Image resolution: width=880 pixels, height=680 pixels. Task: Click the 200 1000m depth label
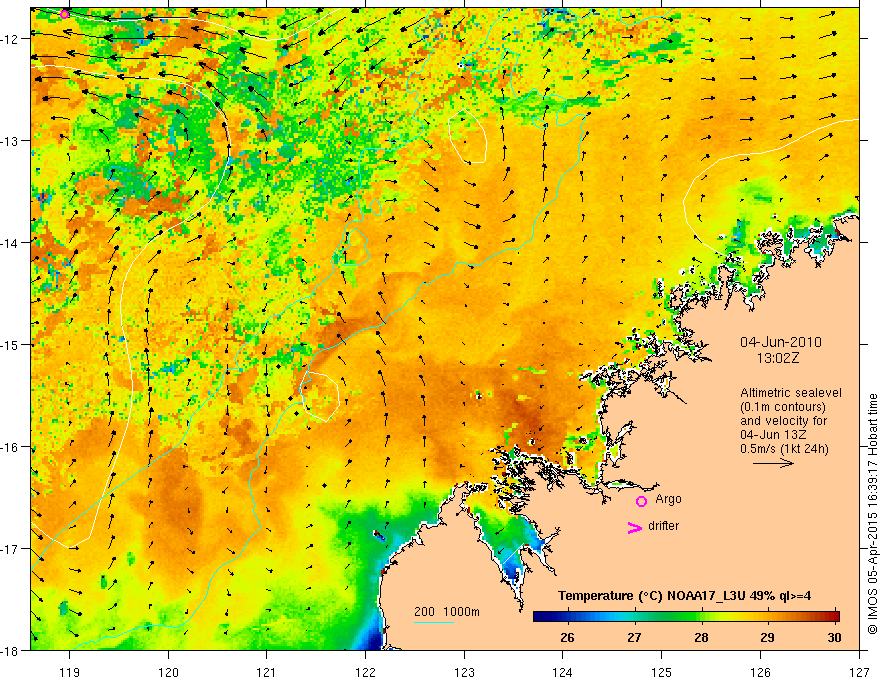click(x=447, y=612)
